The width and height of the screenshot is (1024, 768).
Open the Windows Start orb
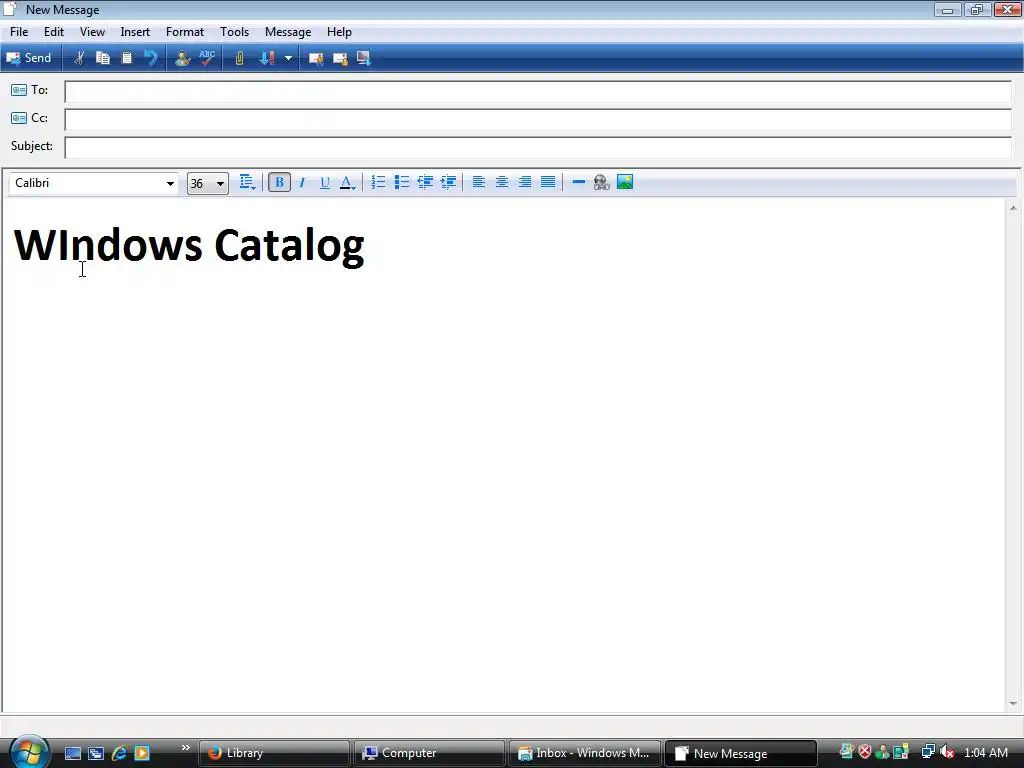(29, 752)
